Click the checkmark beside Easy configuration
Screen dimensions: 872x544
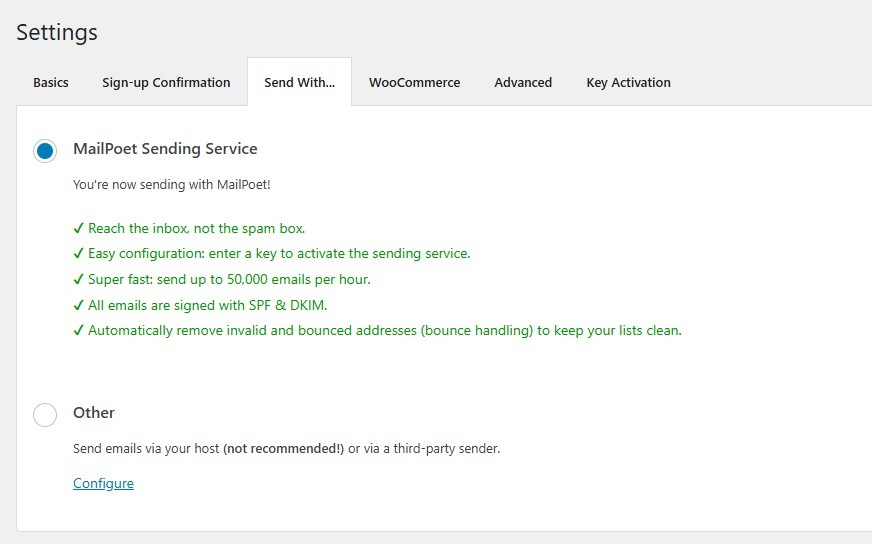point(79,254)
